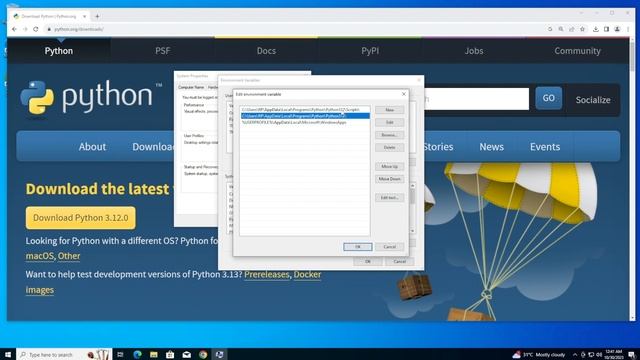Viewport: 640px width, 360px height.
Task: Click the browser back arrow
Action: [14, 29]
